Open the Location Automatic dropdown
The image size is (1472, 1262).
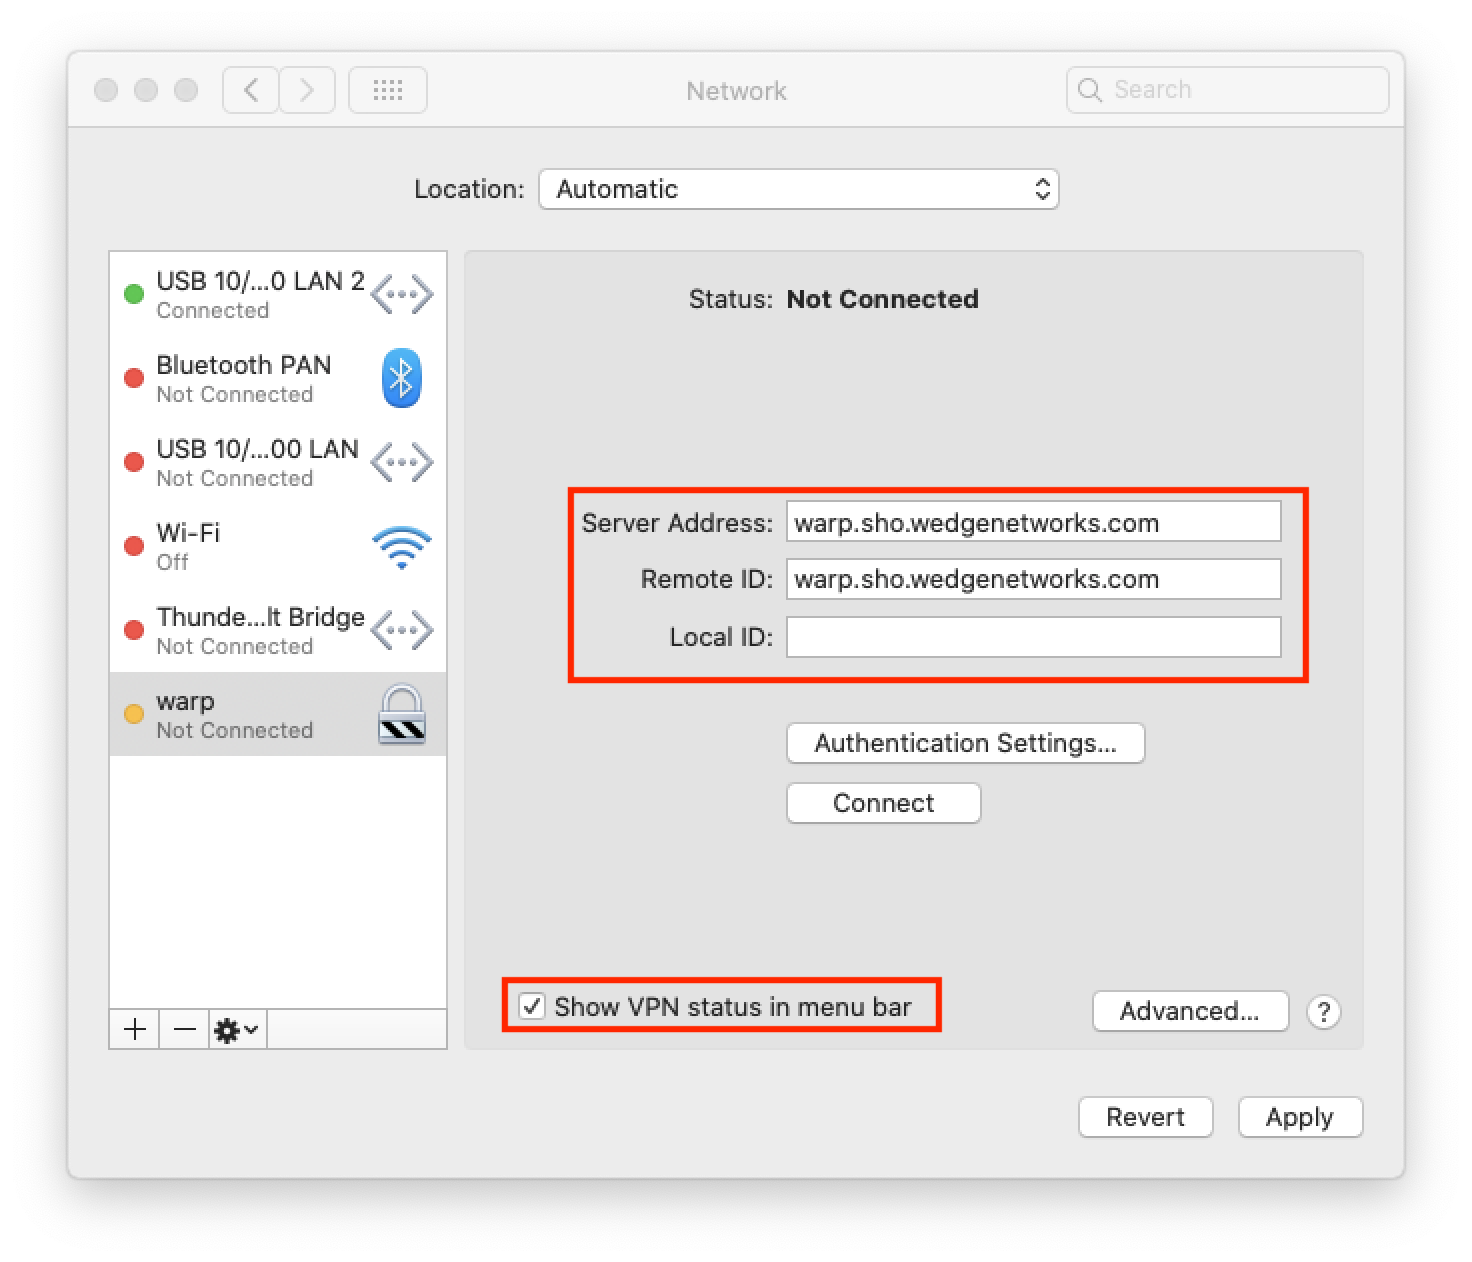point(798,189)
